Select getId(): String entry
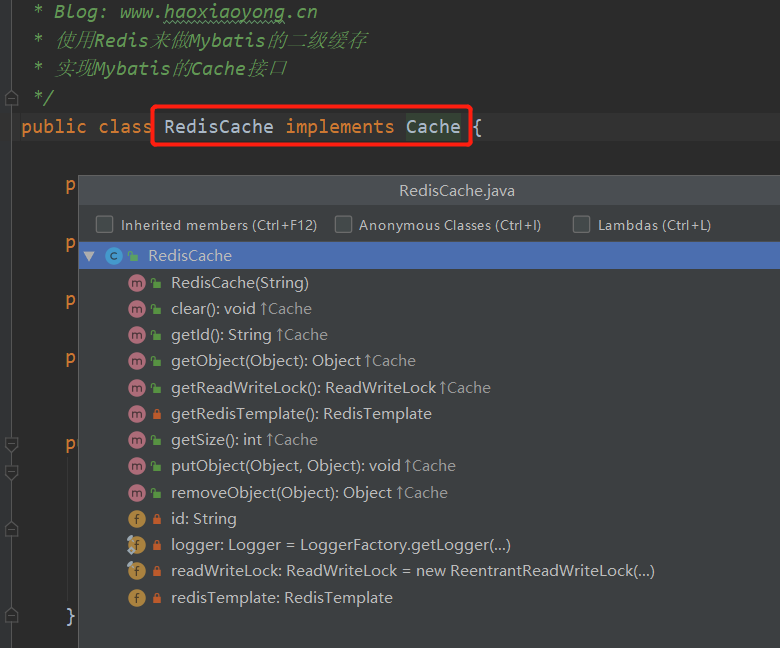Viewport: 780px width, 648px height. point(249,335)
